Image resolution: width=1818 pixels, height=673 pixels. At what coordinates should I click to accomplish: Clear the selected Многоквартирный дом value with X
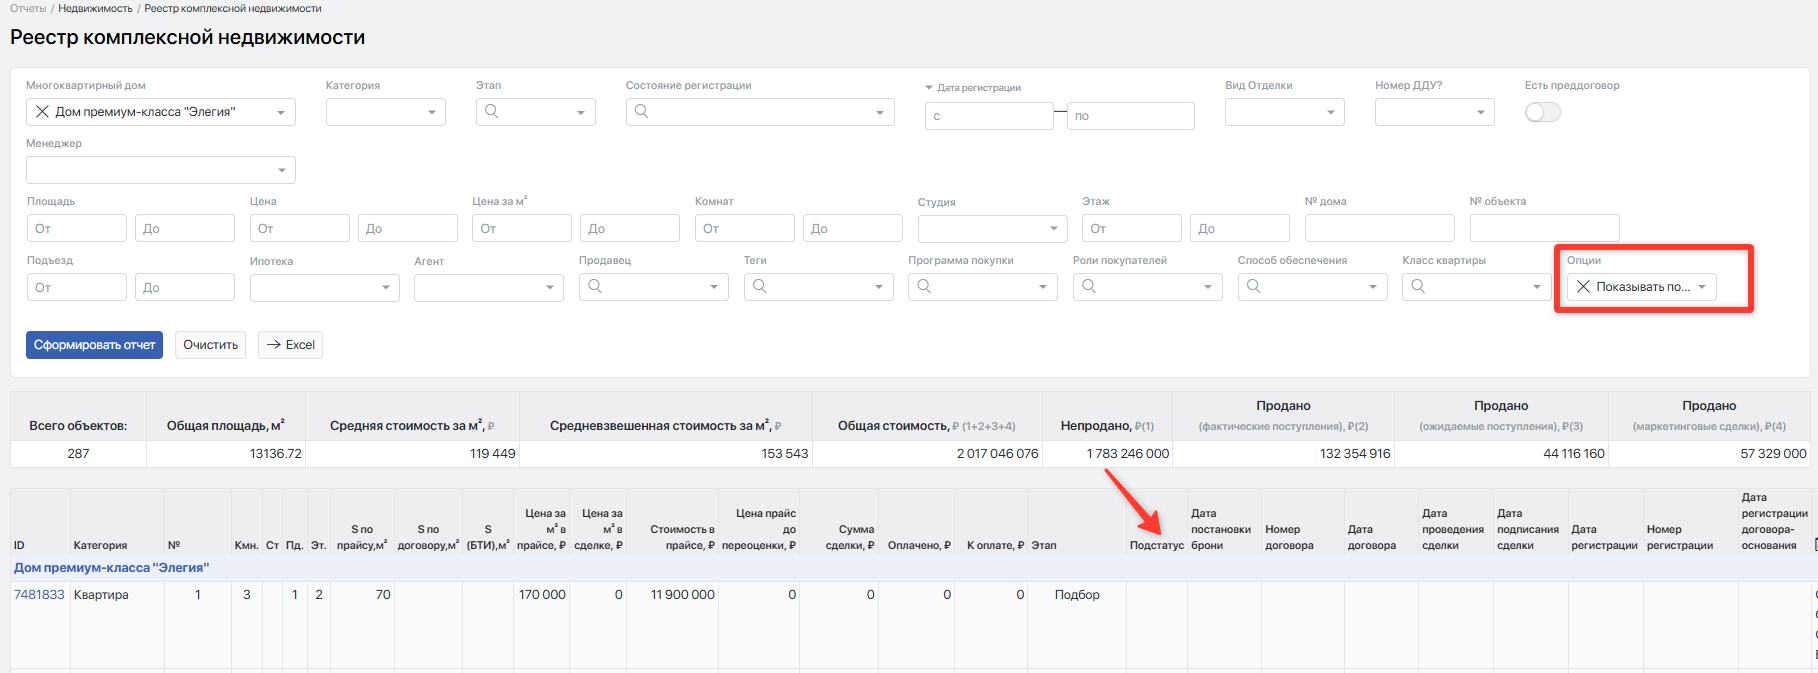(42, 112)
